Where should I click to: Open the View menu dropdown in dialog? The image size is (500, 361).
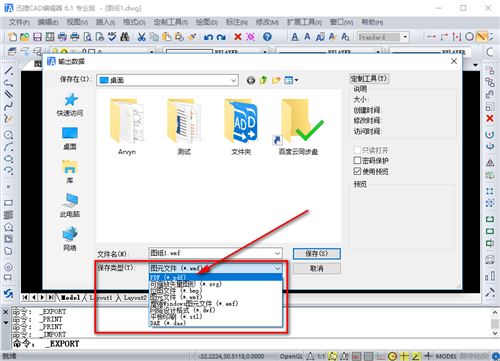point(291,80)
